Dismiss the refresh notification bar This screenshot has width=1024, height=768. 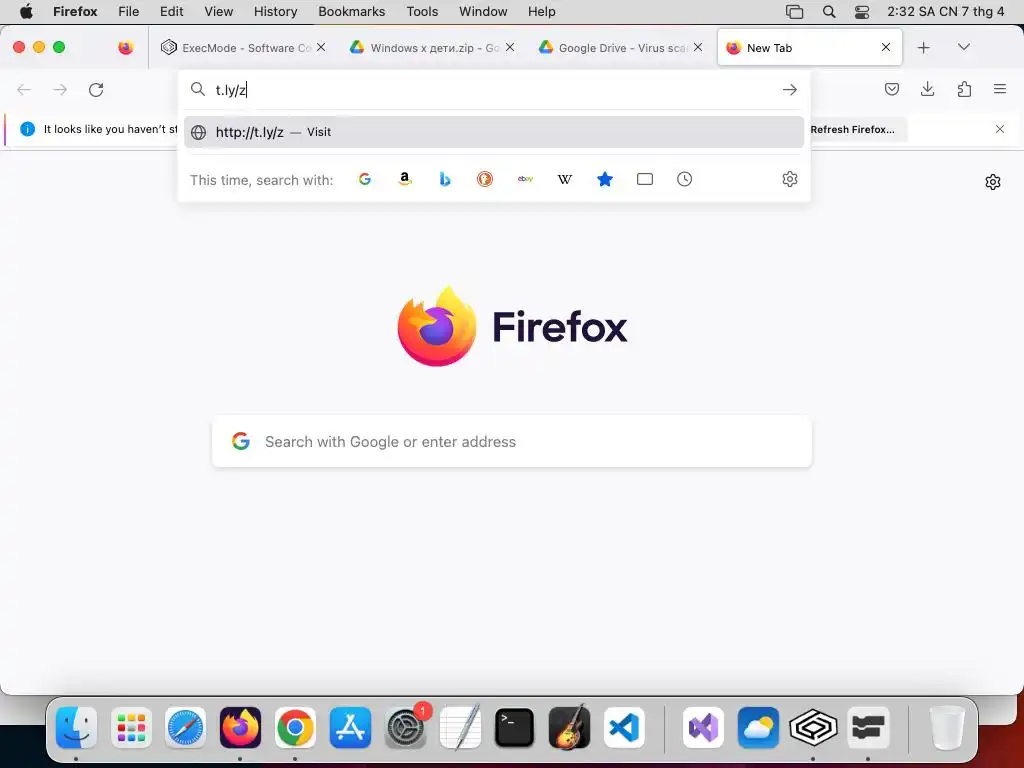tap(1000, 129)
